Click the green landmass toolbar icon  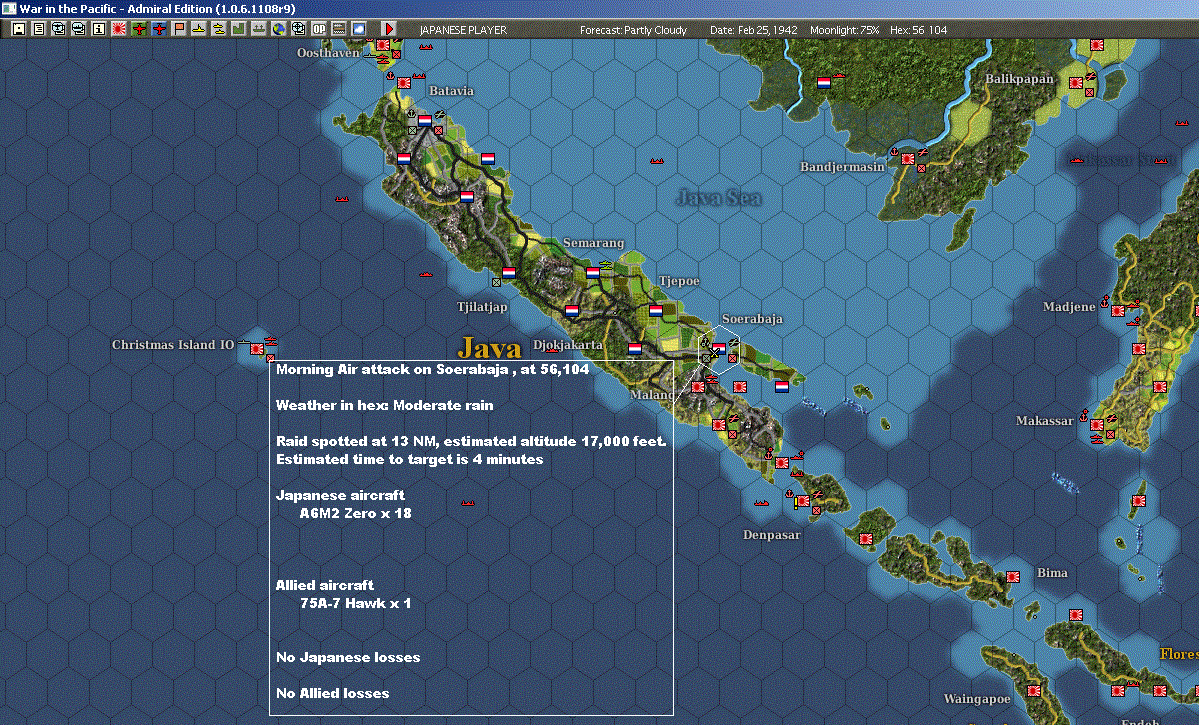(x=238, y=29)
